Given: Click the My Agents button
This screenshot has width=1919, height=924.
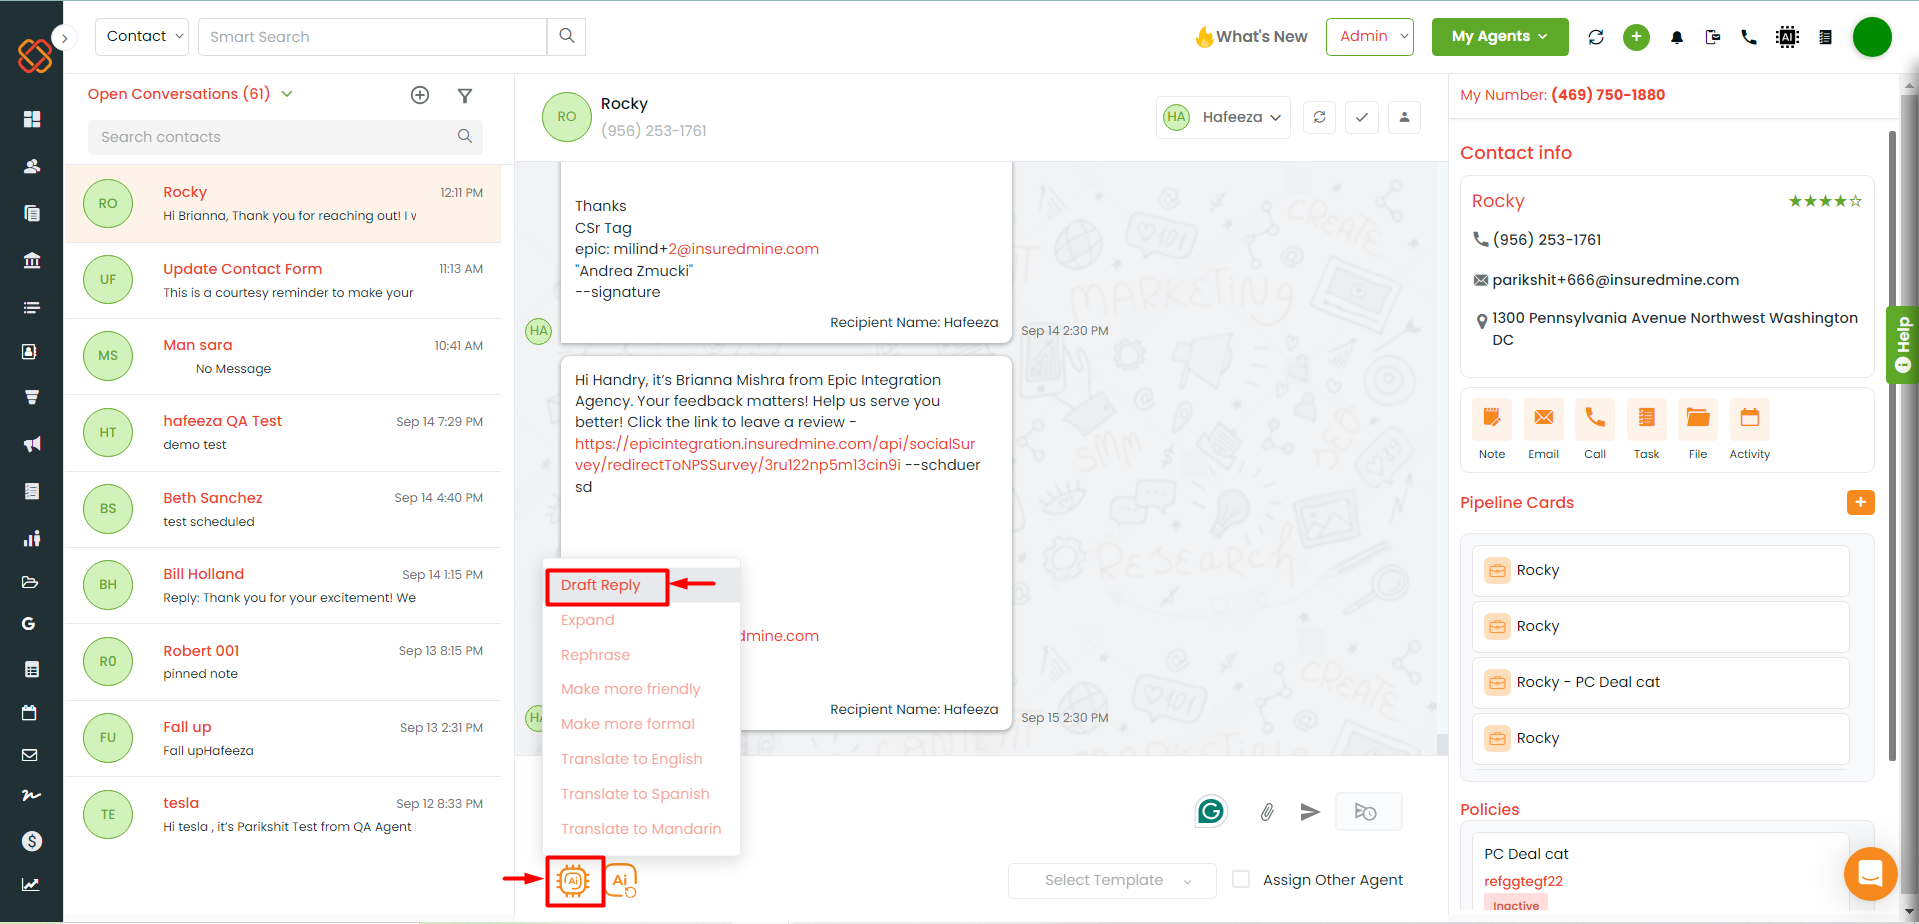Looking at the screenshot, I should [x=1499, y=37].
